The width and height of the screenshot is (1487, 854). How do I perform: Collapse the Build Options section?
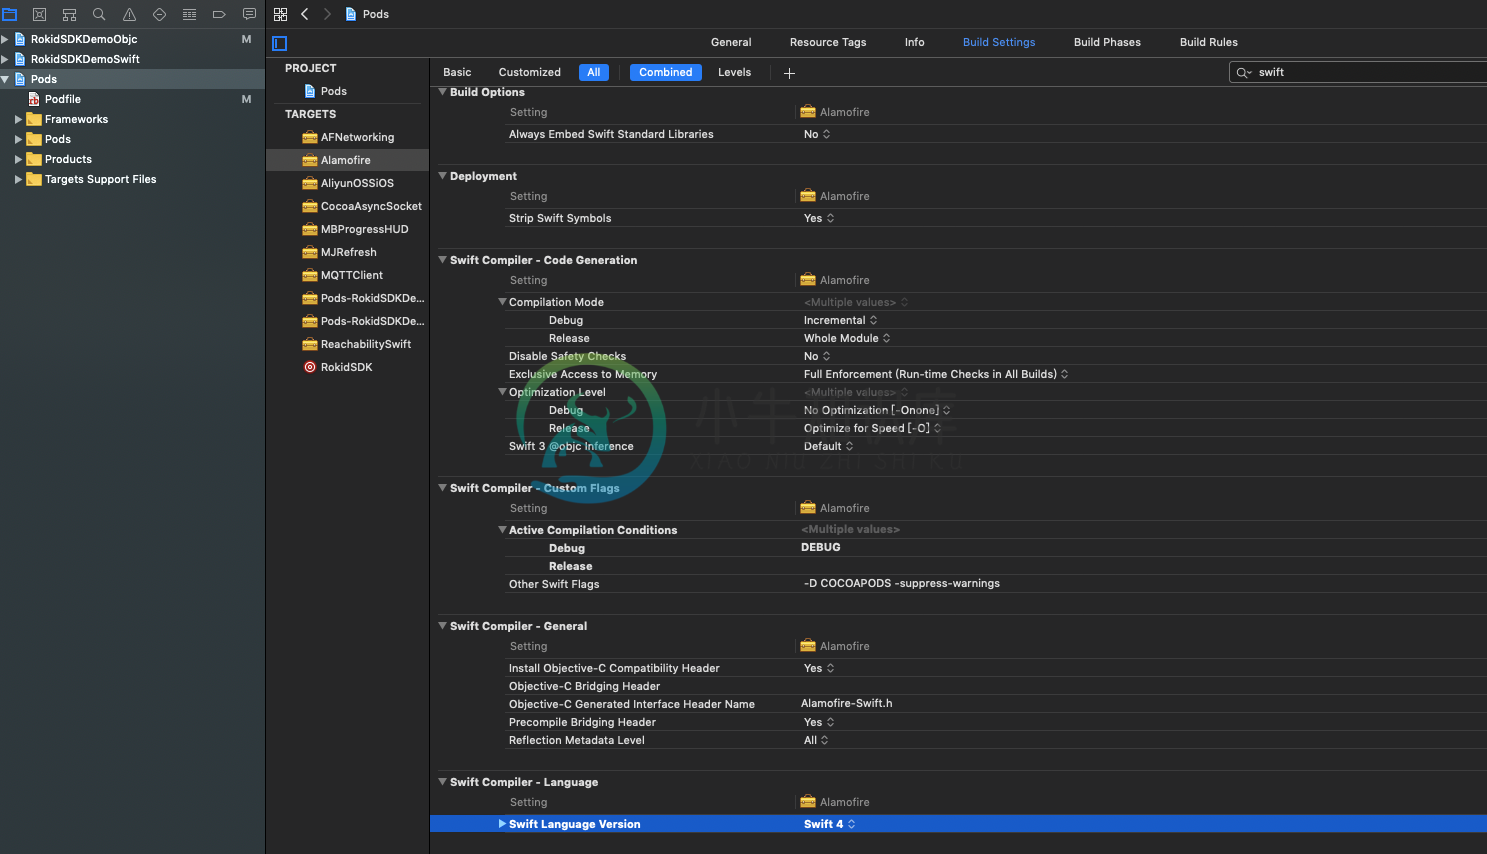443,92
